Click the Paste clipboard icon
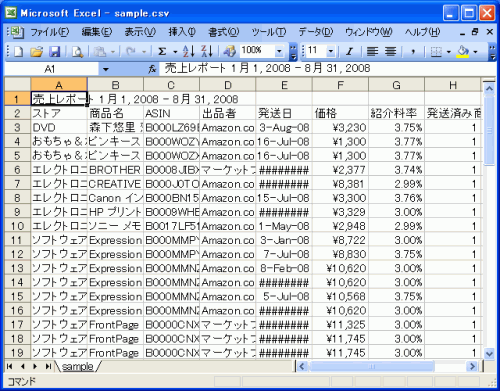Image resolution: width=500 pixels, height=391 pixels. [100, 51]
